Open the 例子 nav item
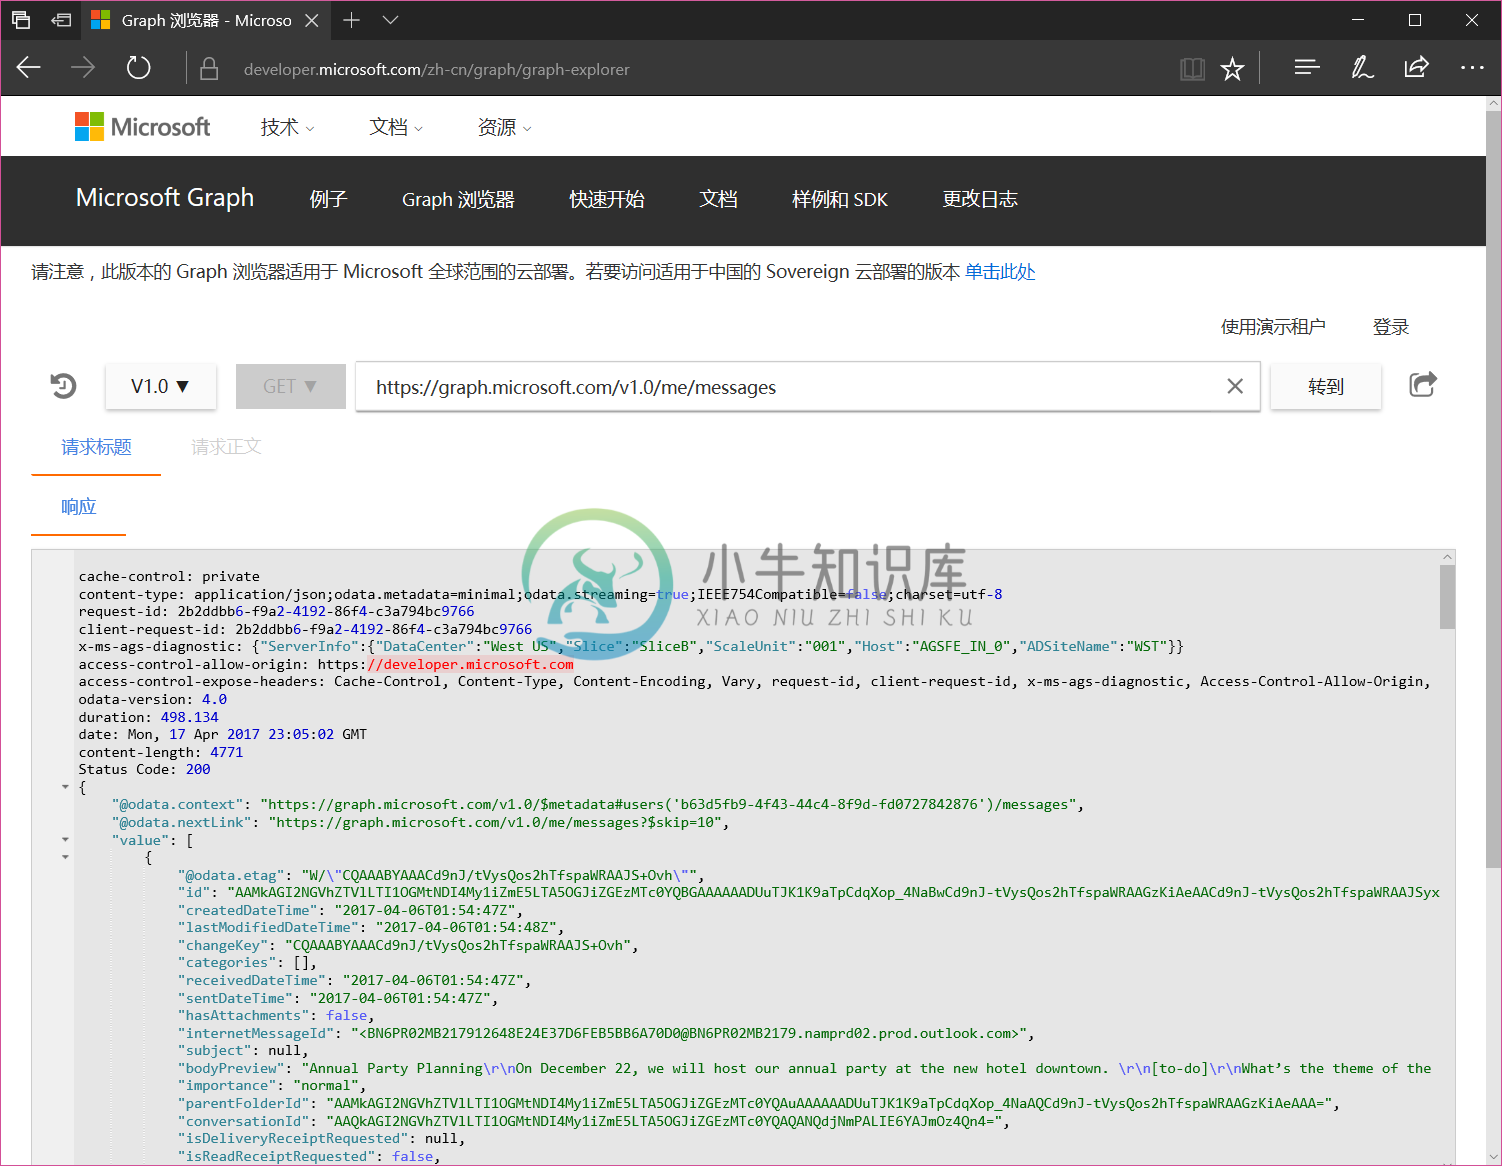The width and height of the screenshot is (1502, 1166). click(328, 199)
